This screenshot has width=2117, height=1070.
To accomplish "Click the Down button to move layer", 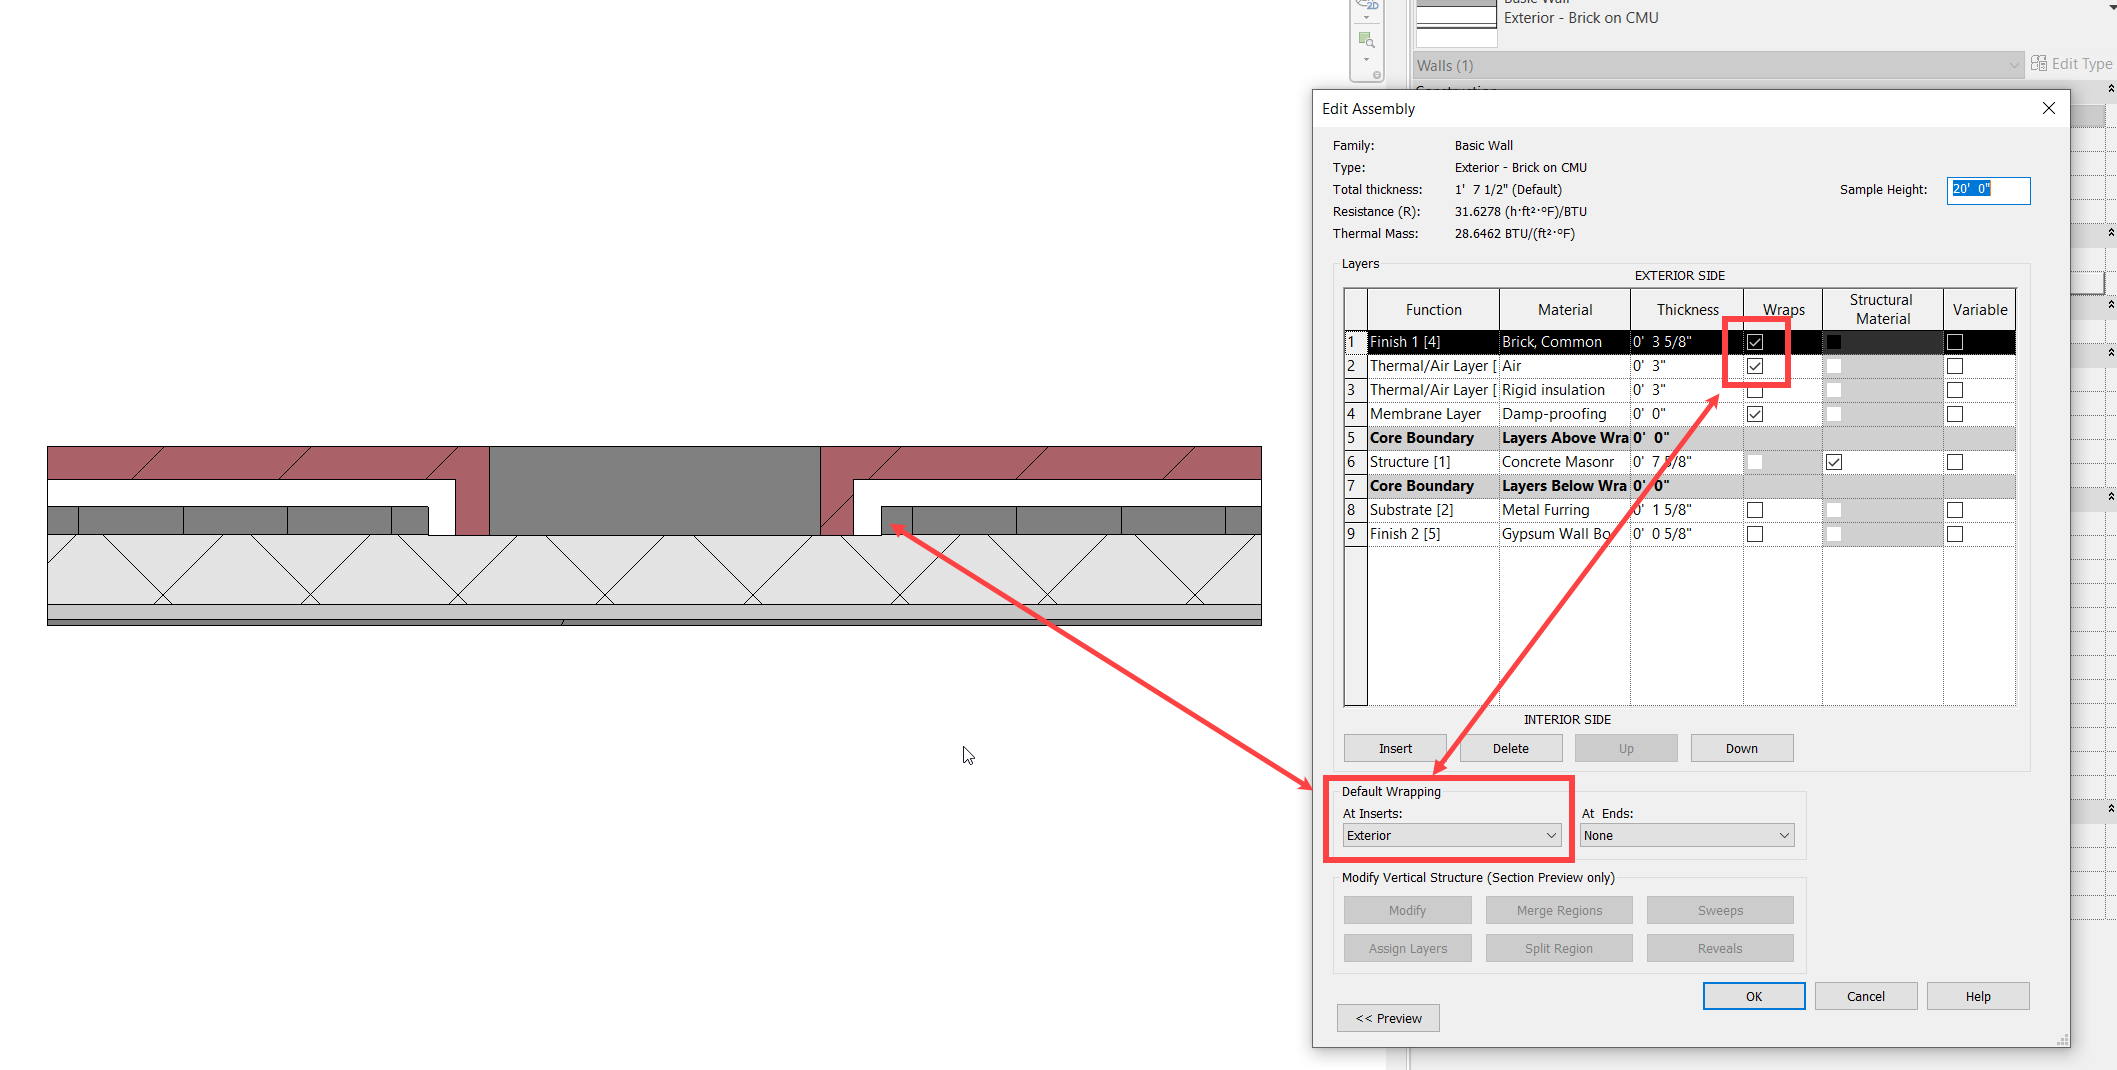I will (x=1741, y=748).
